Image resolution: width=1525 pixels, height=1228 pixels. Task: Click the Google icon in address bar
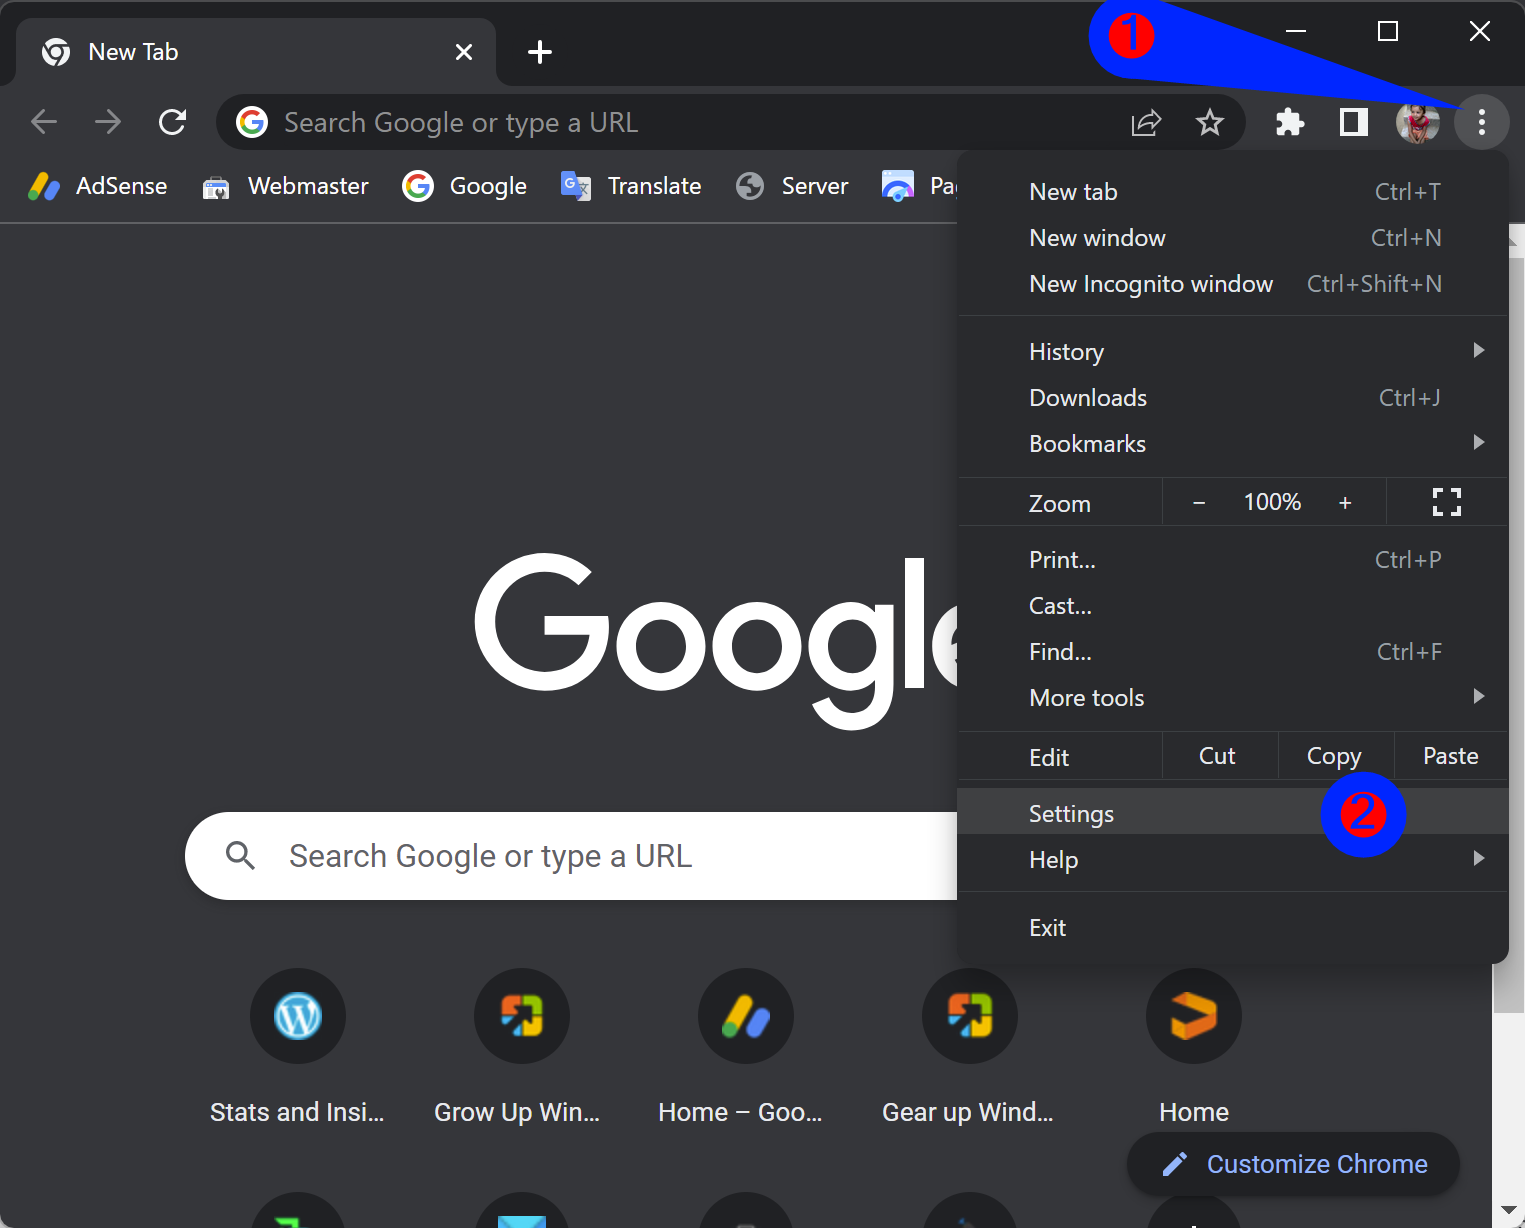click(252, 122)
